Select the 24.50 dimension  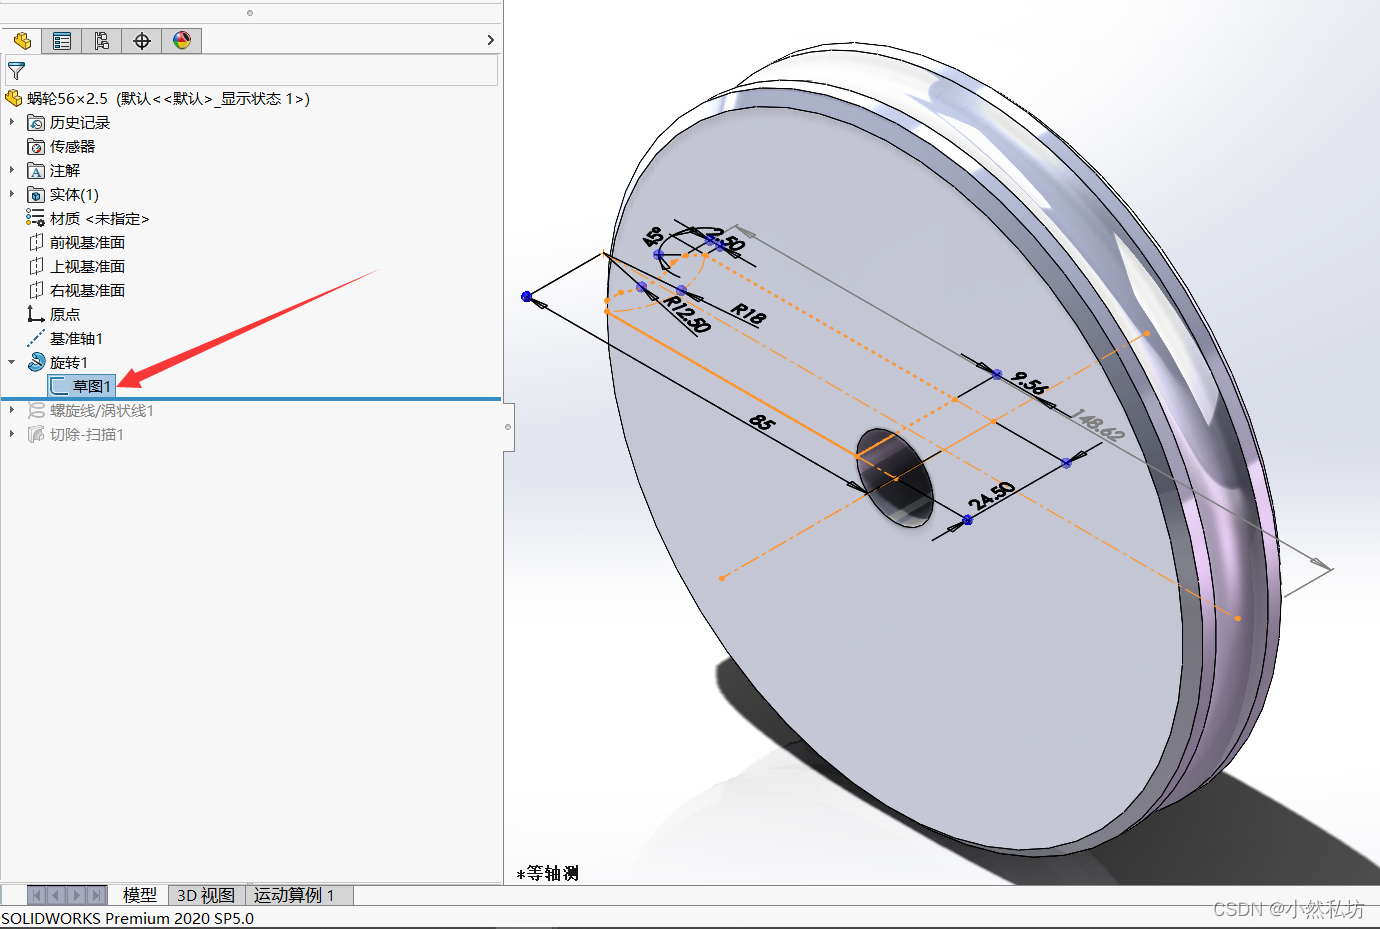tap(991, 496)
